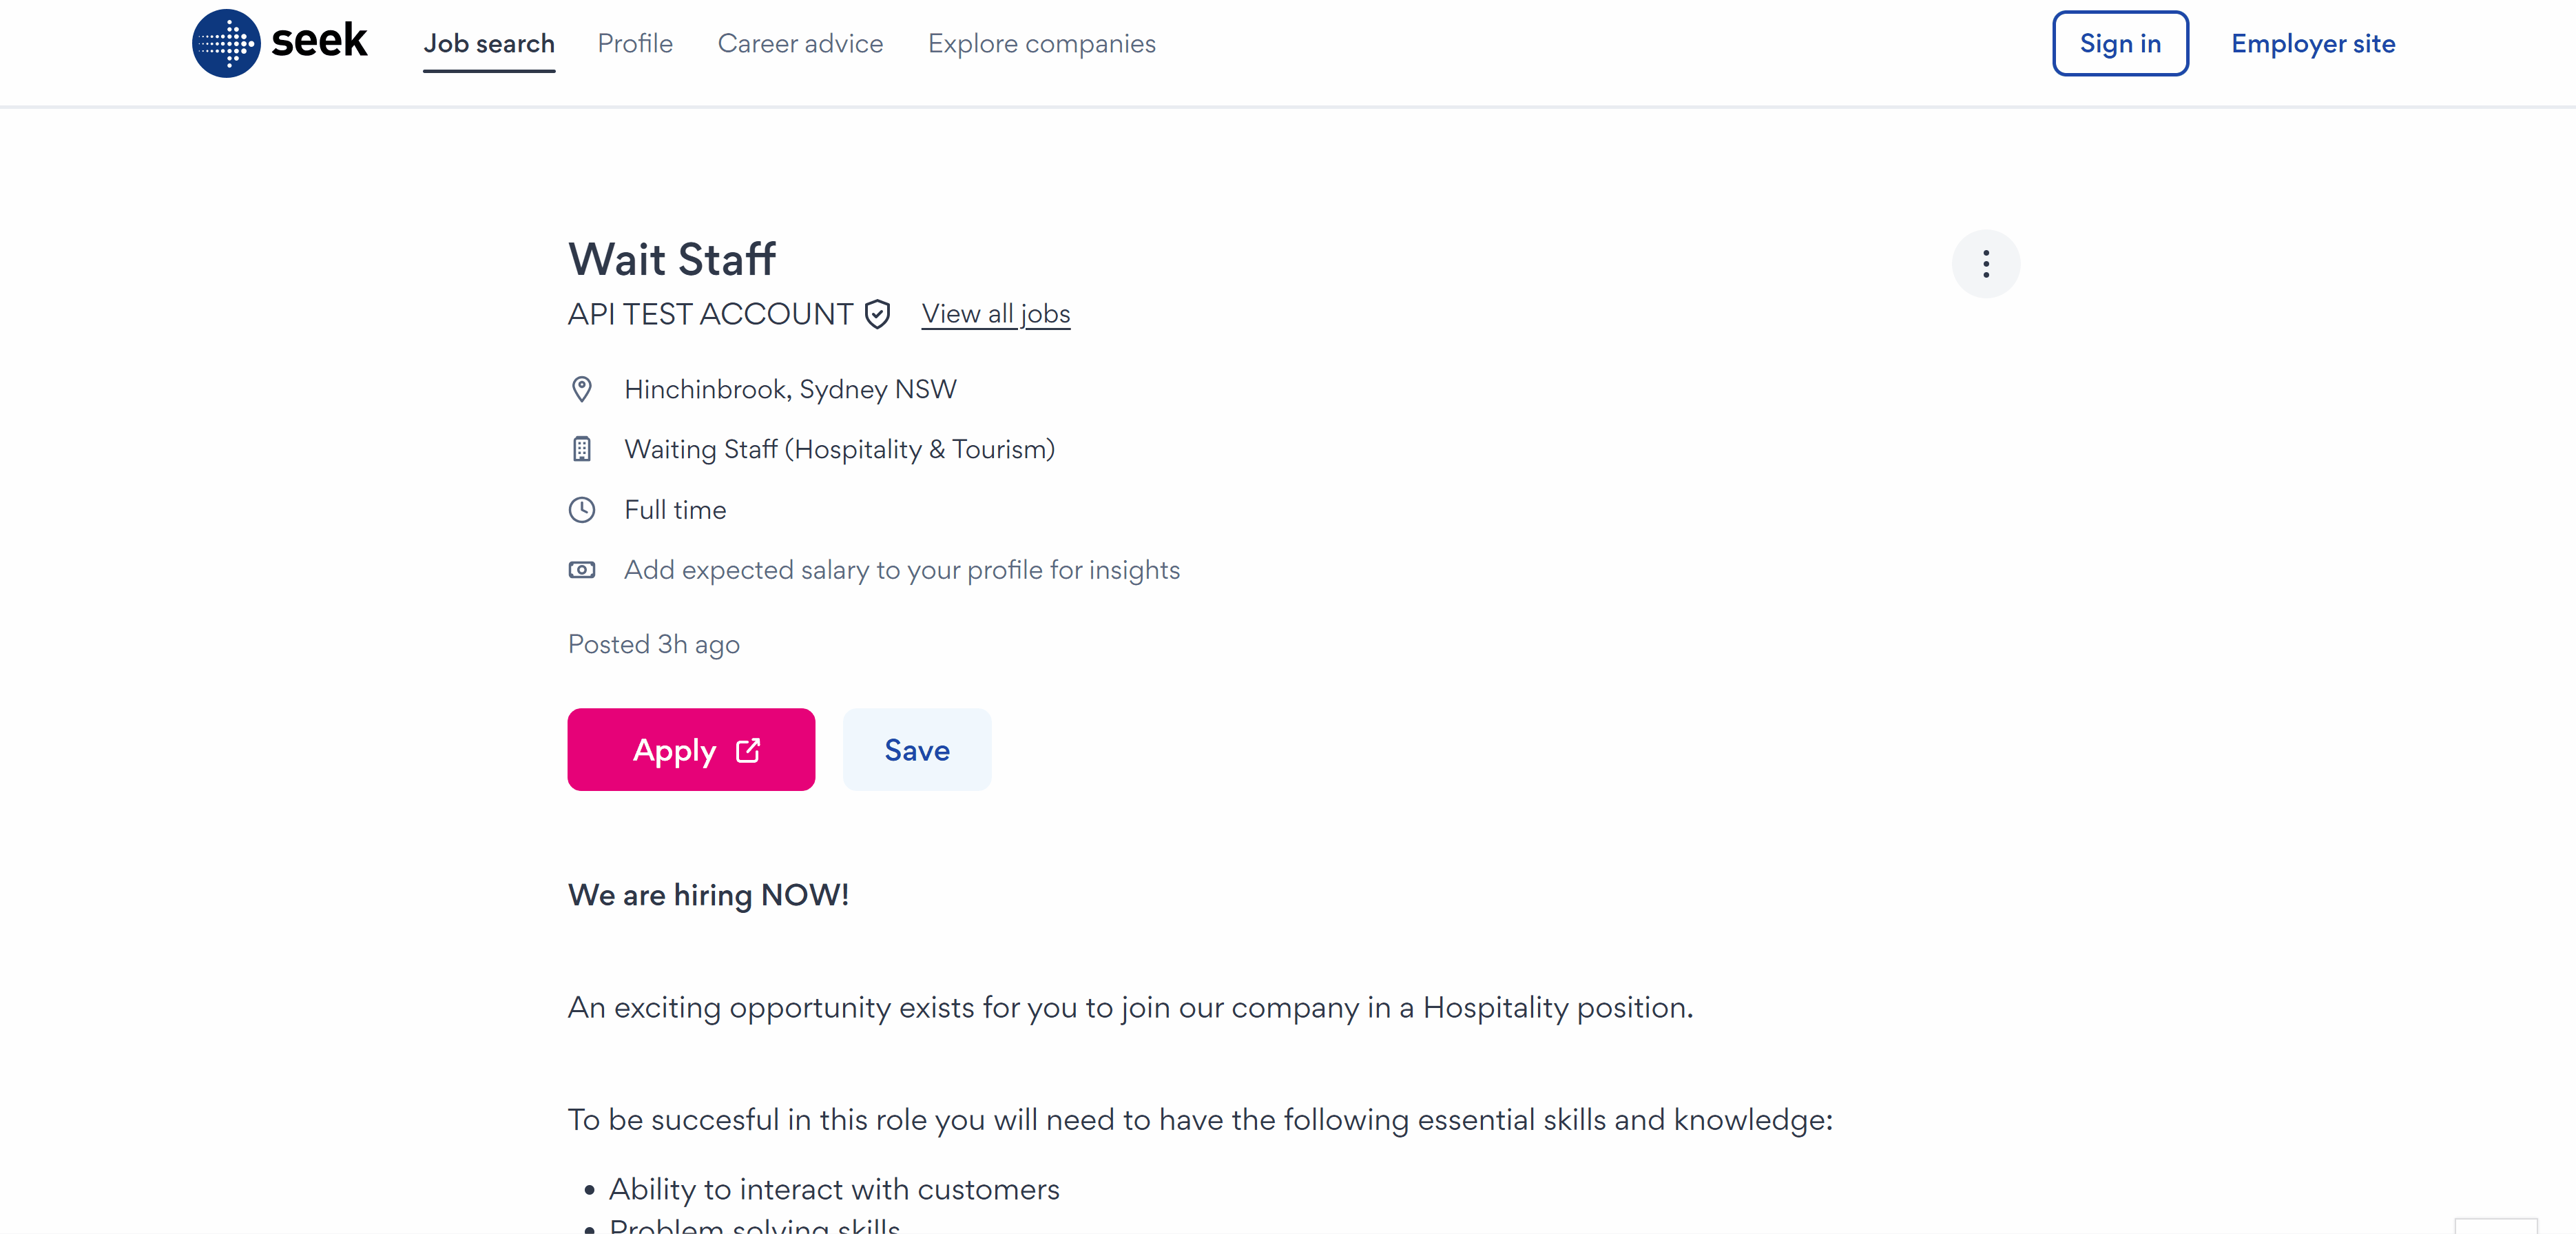Toggle Save for this job
This screenshot has width=2576, height=1234.
coord(916,750)
